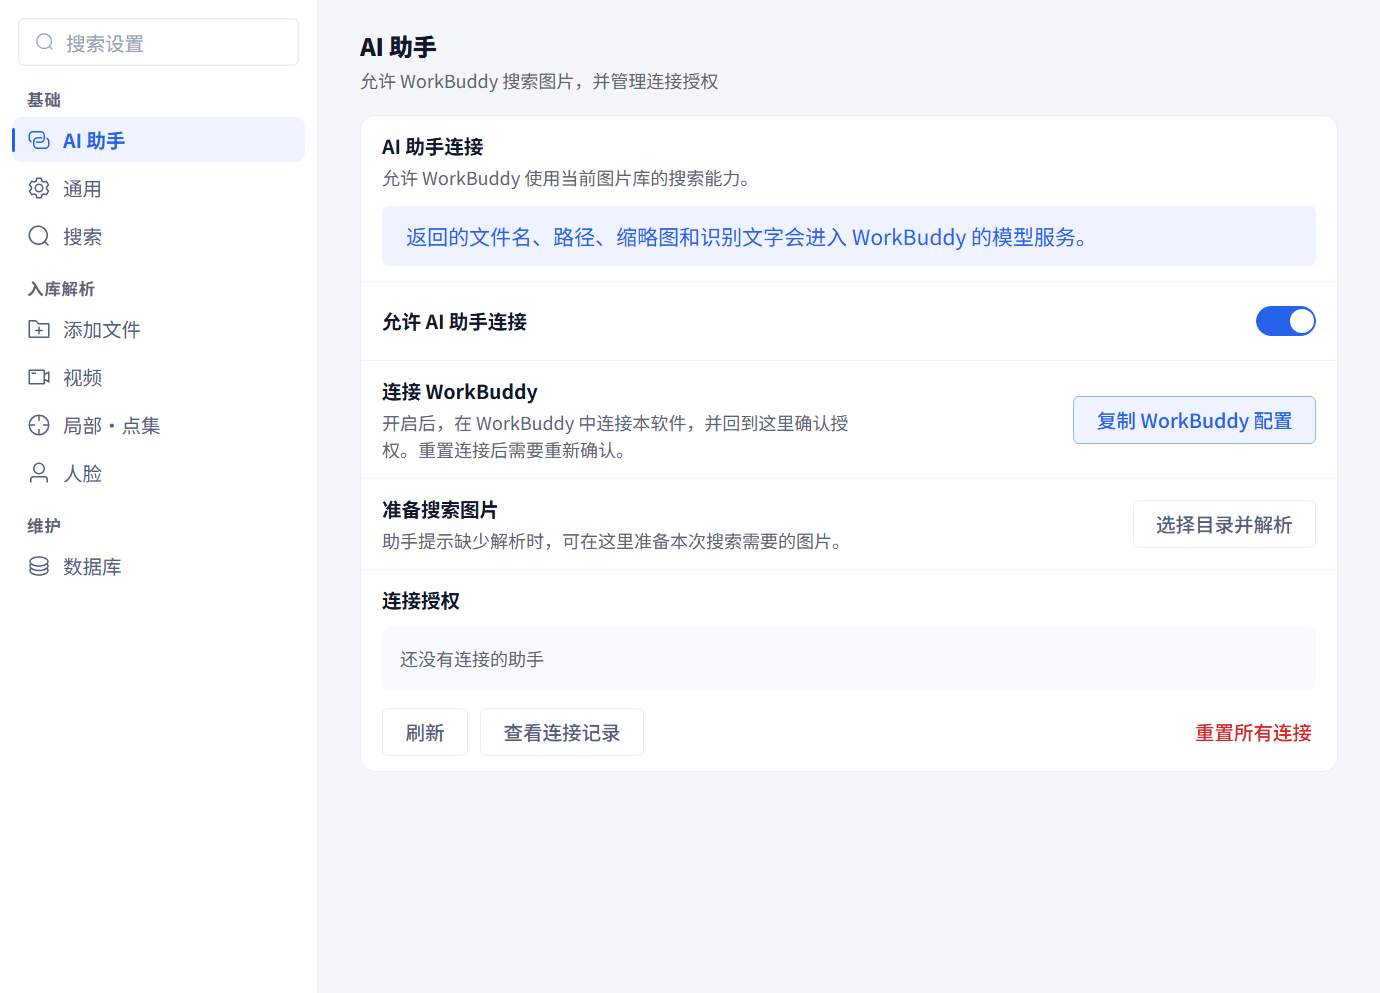Viewport: 1380px width, 993px height.
Task: Click the magnifier icon in search settings box
Action: 45,42
